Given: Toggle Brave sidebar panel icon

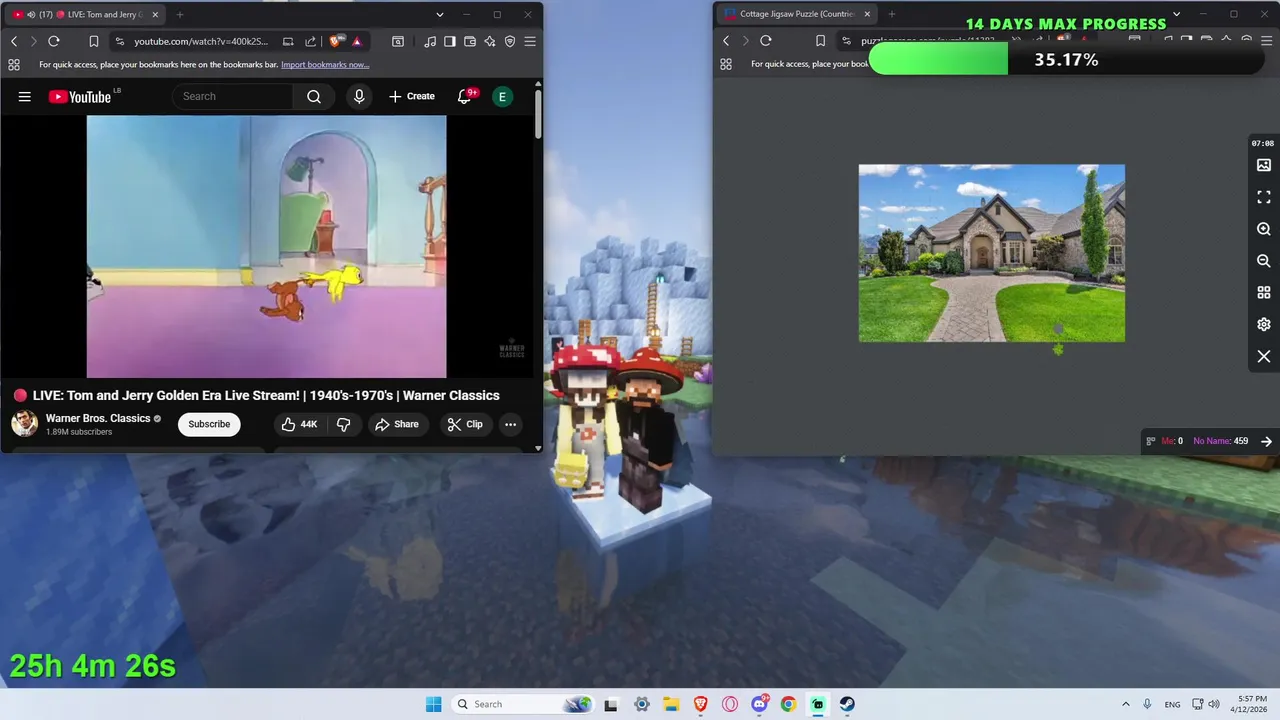Looking at the screenshot, I should [x=450, y=41].
